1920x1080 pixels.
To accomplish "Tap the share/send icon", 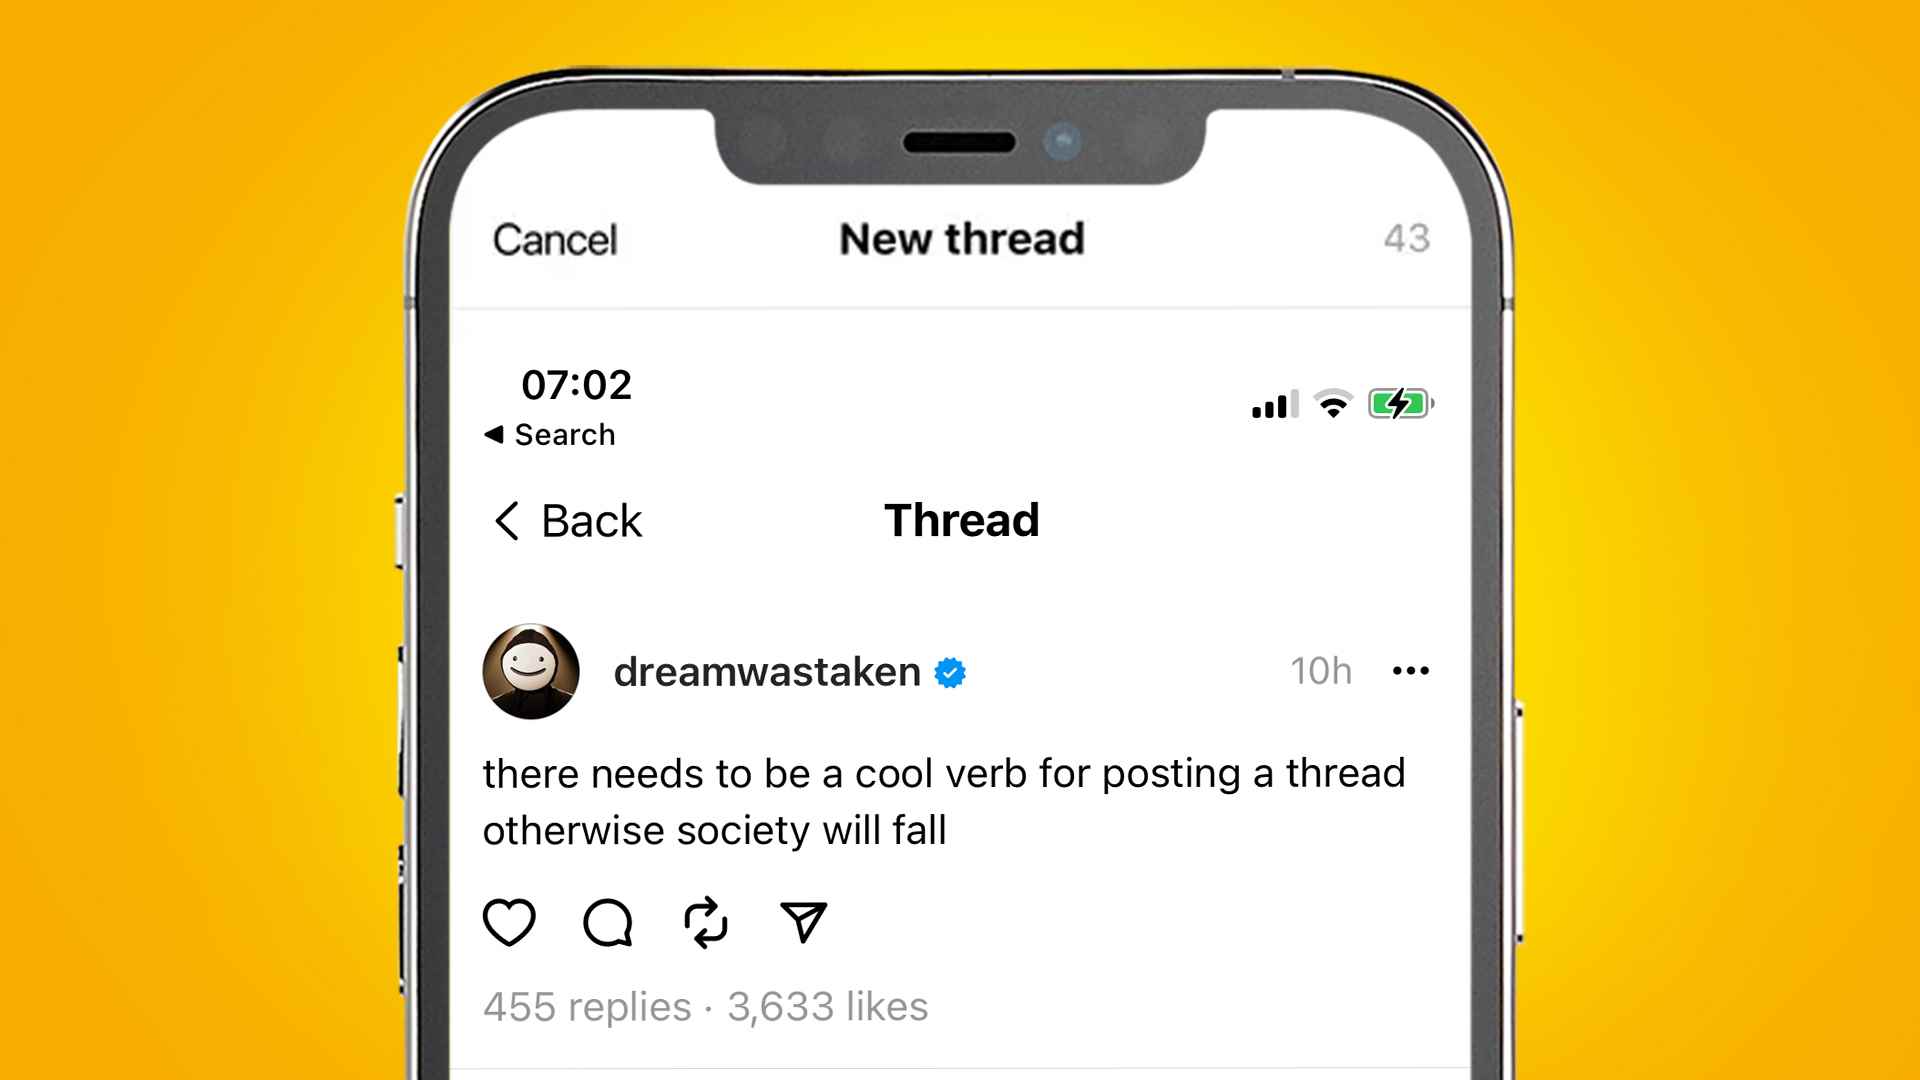I will tap(802, 922).
